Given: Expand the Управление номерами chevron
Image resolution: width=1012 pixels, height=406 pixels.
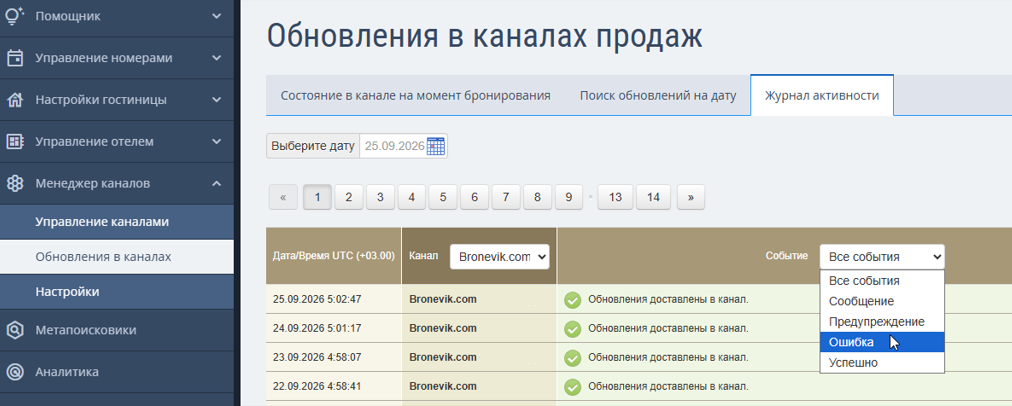Looking at the screenshot, I should click(217, 58).
